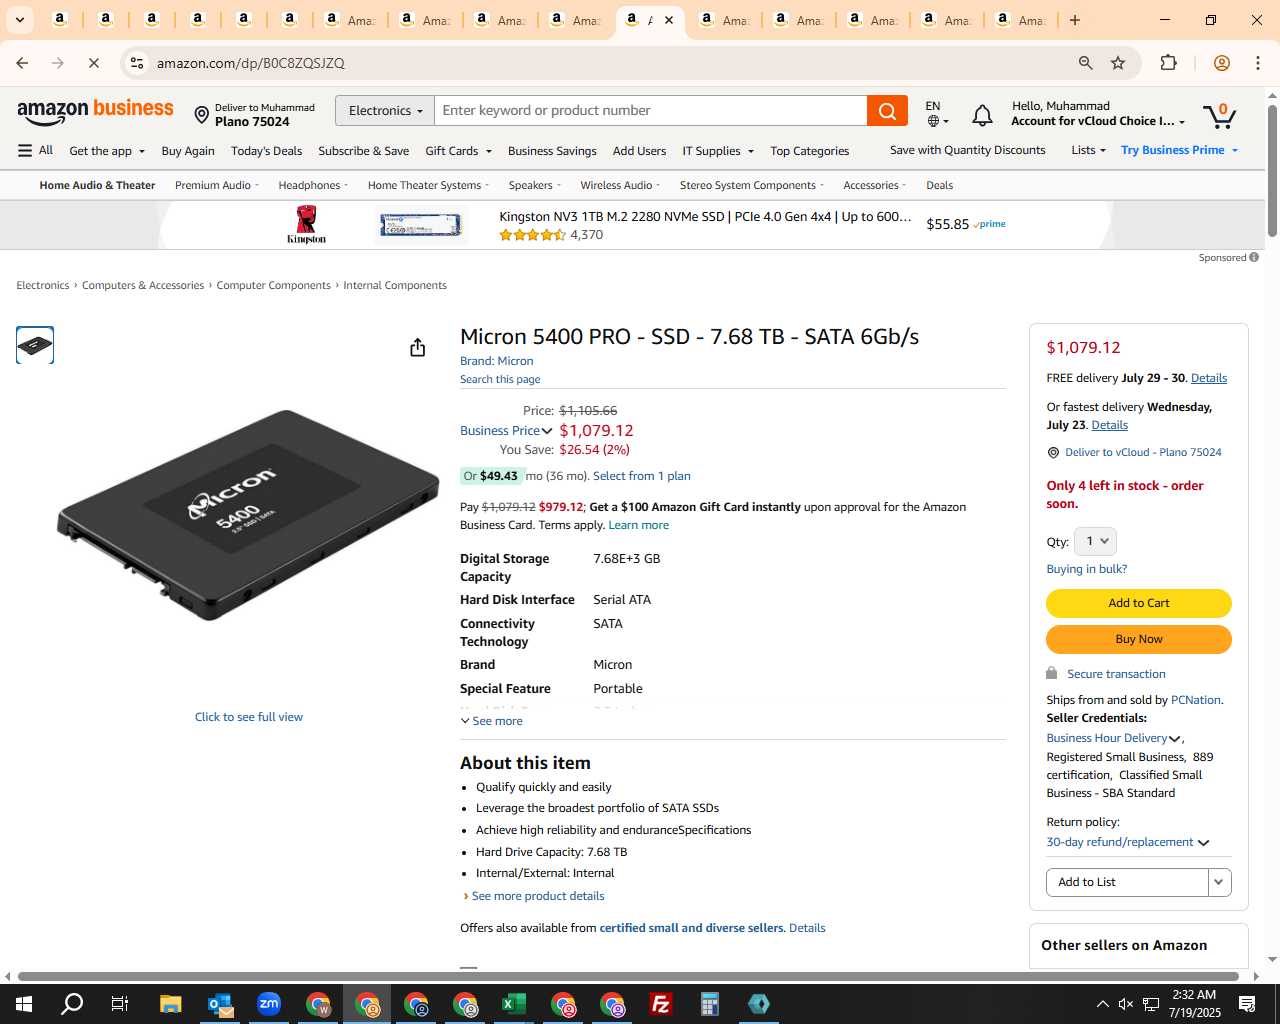Select Headphones in the sub-navigation
The height and width of the screenshot is (1024, 1280).
[x=313, y=185]
